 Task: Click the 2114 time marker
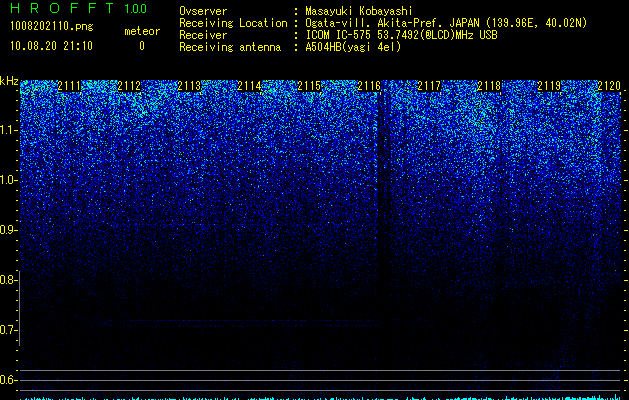pos(249,86)
